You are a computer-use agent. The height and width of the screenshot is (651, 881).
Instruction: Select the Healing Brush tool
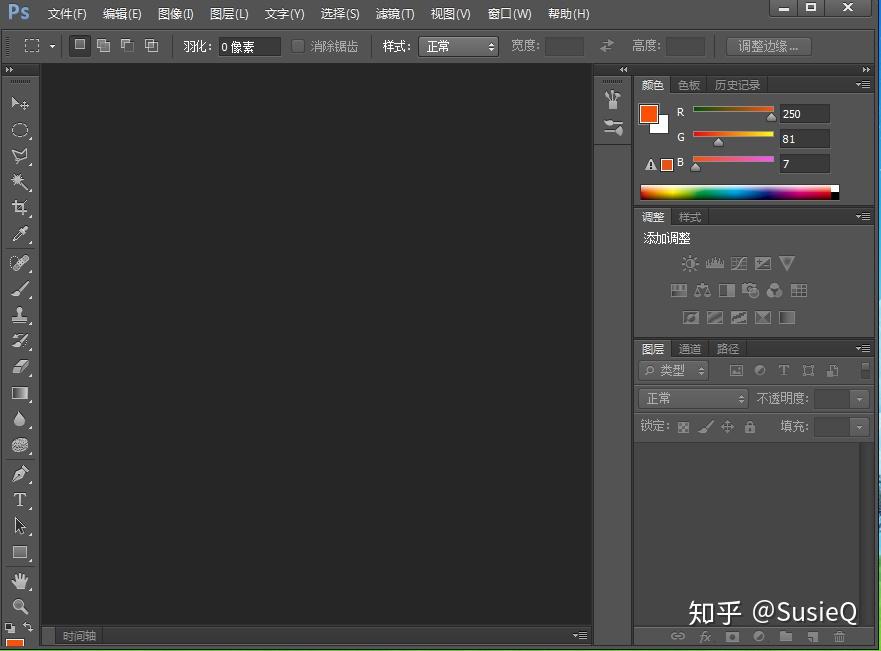click(20, 263)
